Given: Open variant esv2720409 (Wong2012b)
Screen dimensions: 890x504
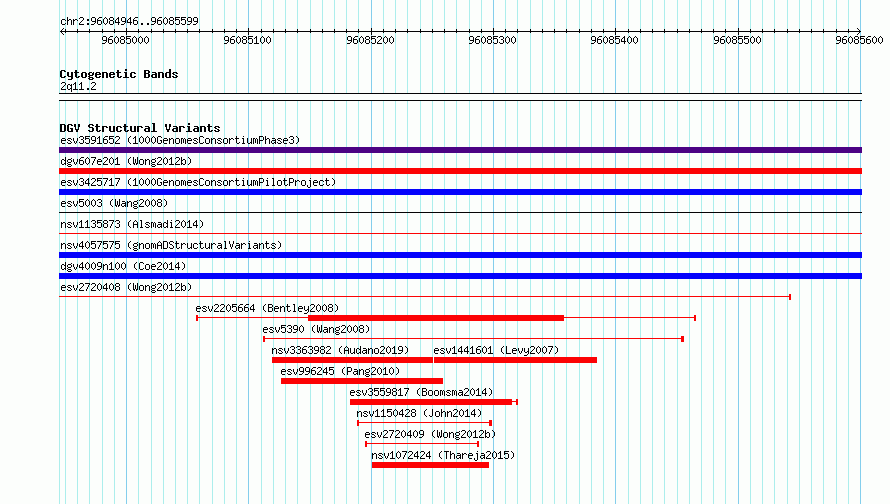Looking at the screenshot, I should (430, 434).
